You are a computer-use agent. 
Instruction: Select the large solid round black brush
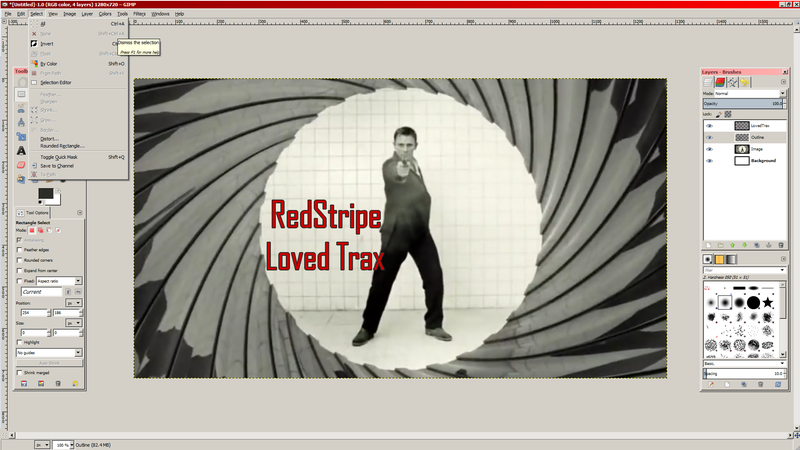click(x=754, y=303)
